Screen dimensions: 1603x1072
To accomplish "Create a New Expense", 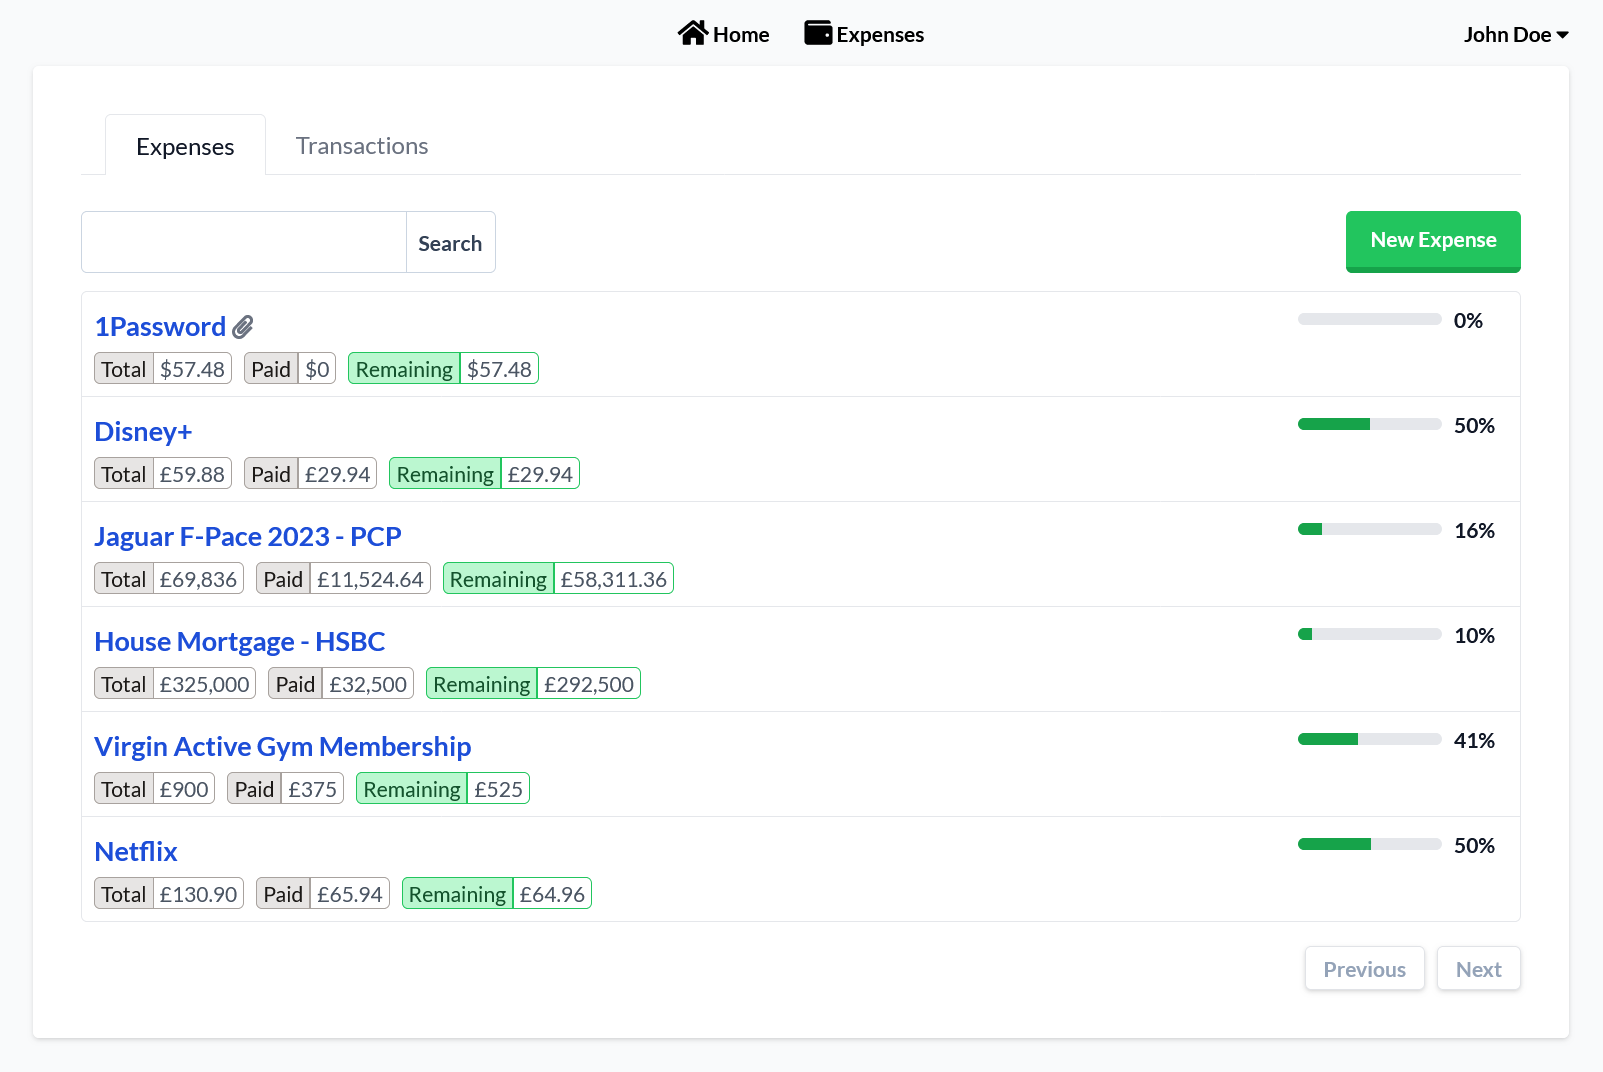I will click(x=1433, y=241).
